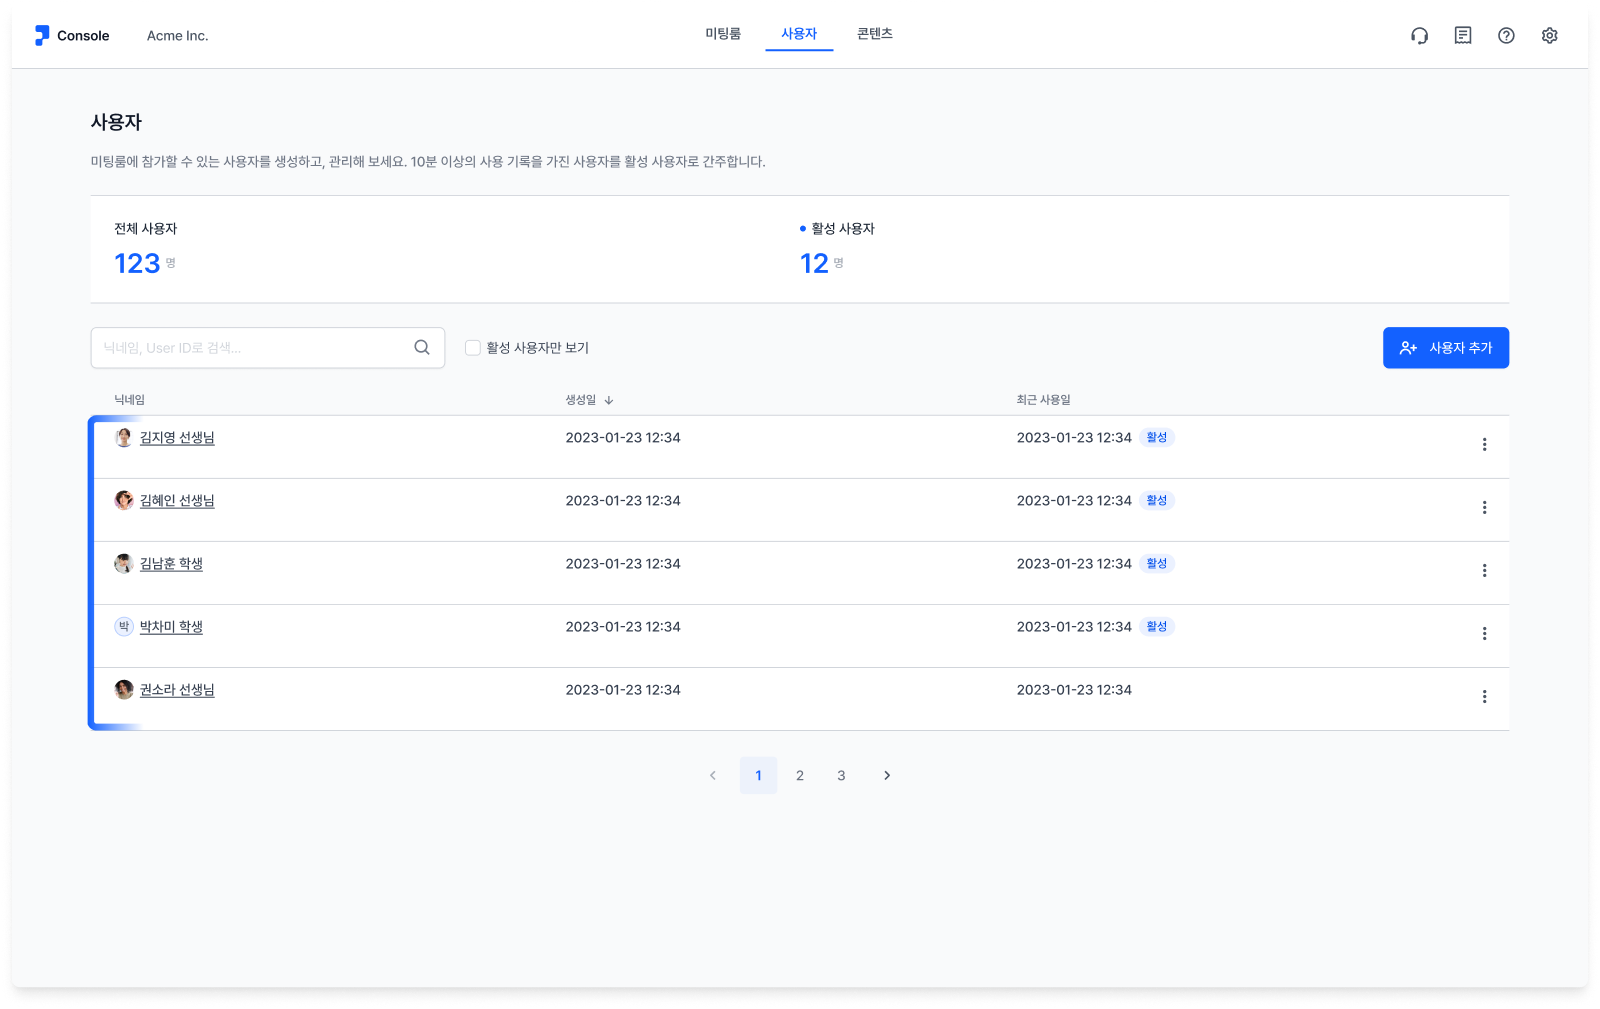Select page 3 in pagination

pos(841,776)
